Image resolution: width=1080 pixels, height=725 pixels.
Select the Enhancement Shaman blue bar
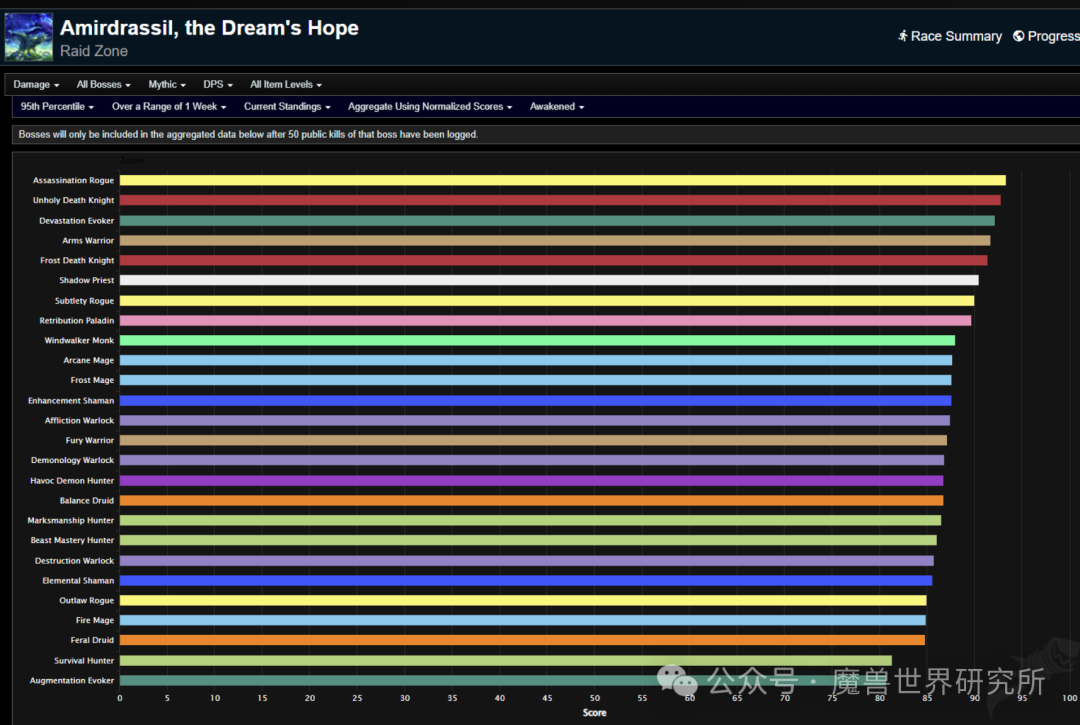tap(536, 400)
